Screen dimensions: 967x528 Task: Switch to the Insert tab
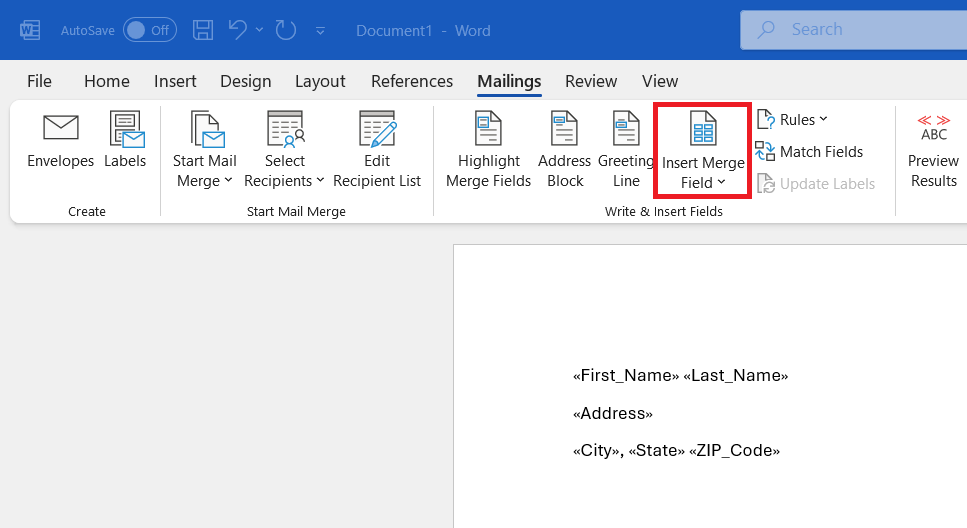point(175,81)
